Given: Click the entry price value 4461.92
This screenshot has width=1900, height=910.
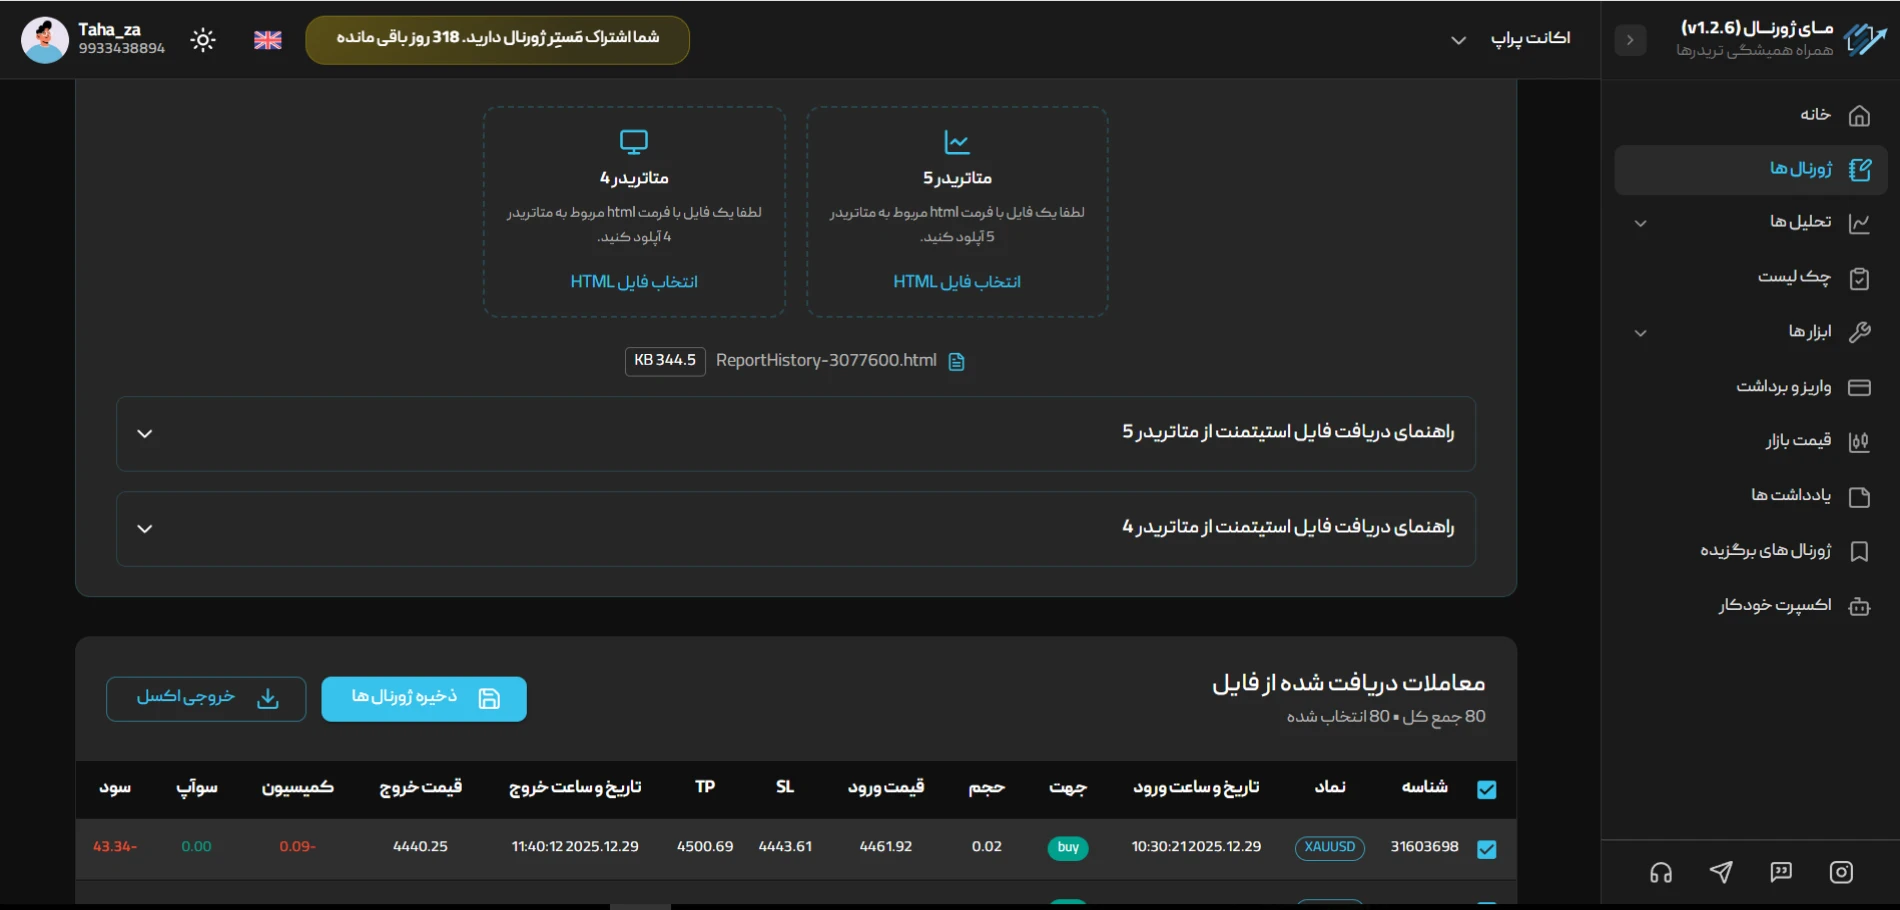Looking at the screenshot, I should [886, 846].
